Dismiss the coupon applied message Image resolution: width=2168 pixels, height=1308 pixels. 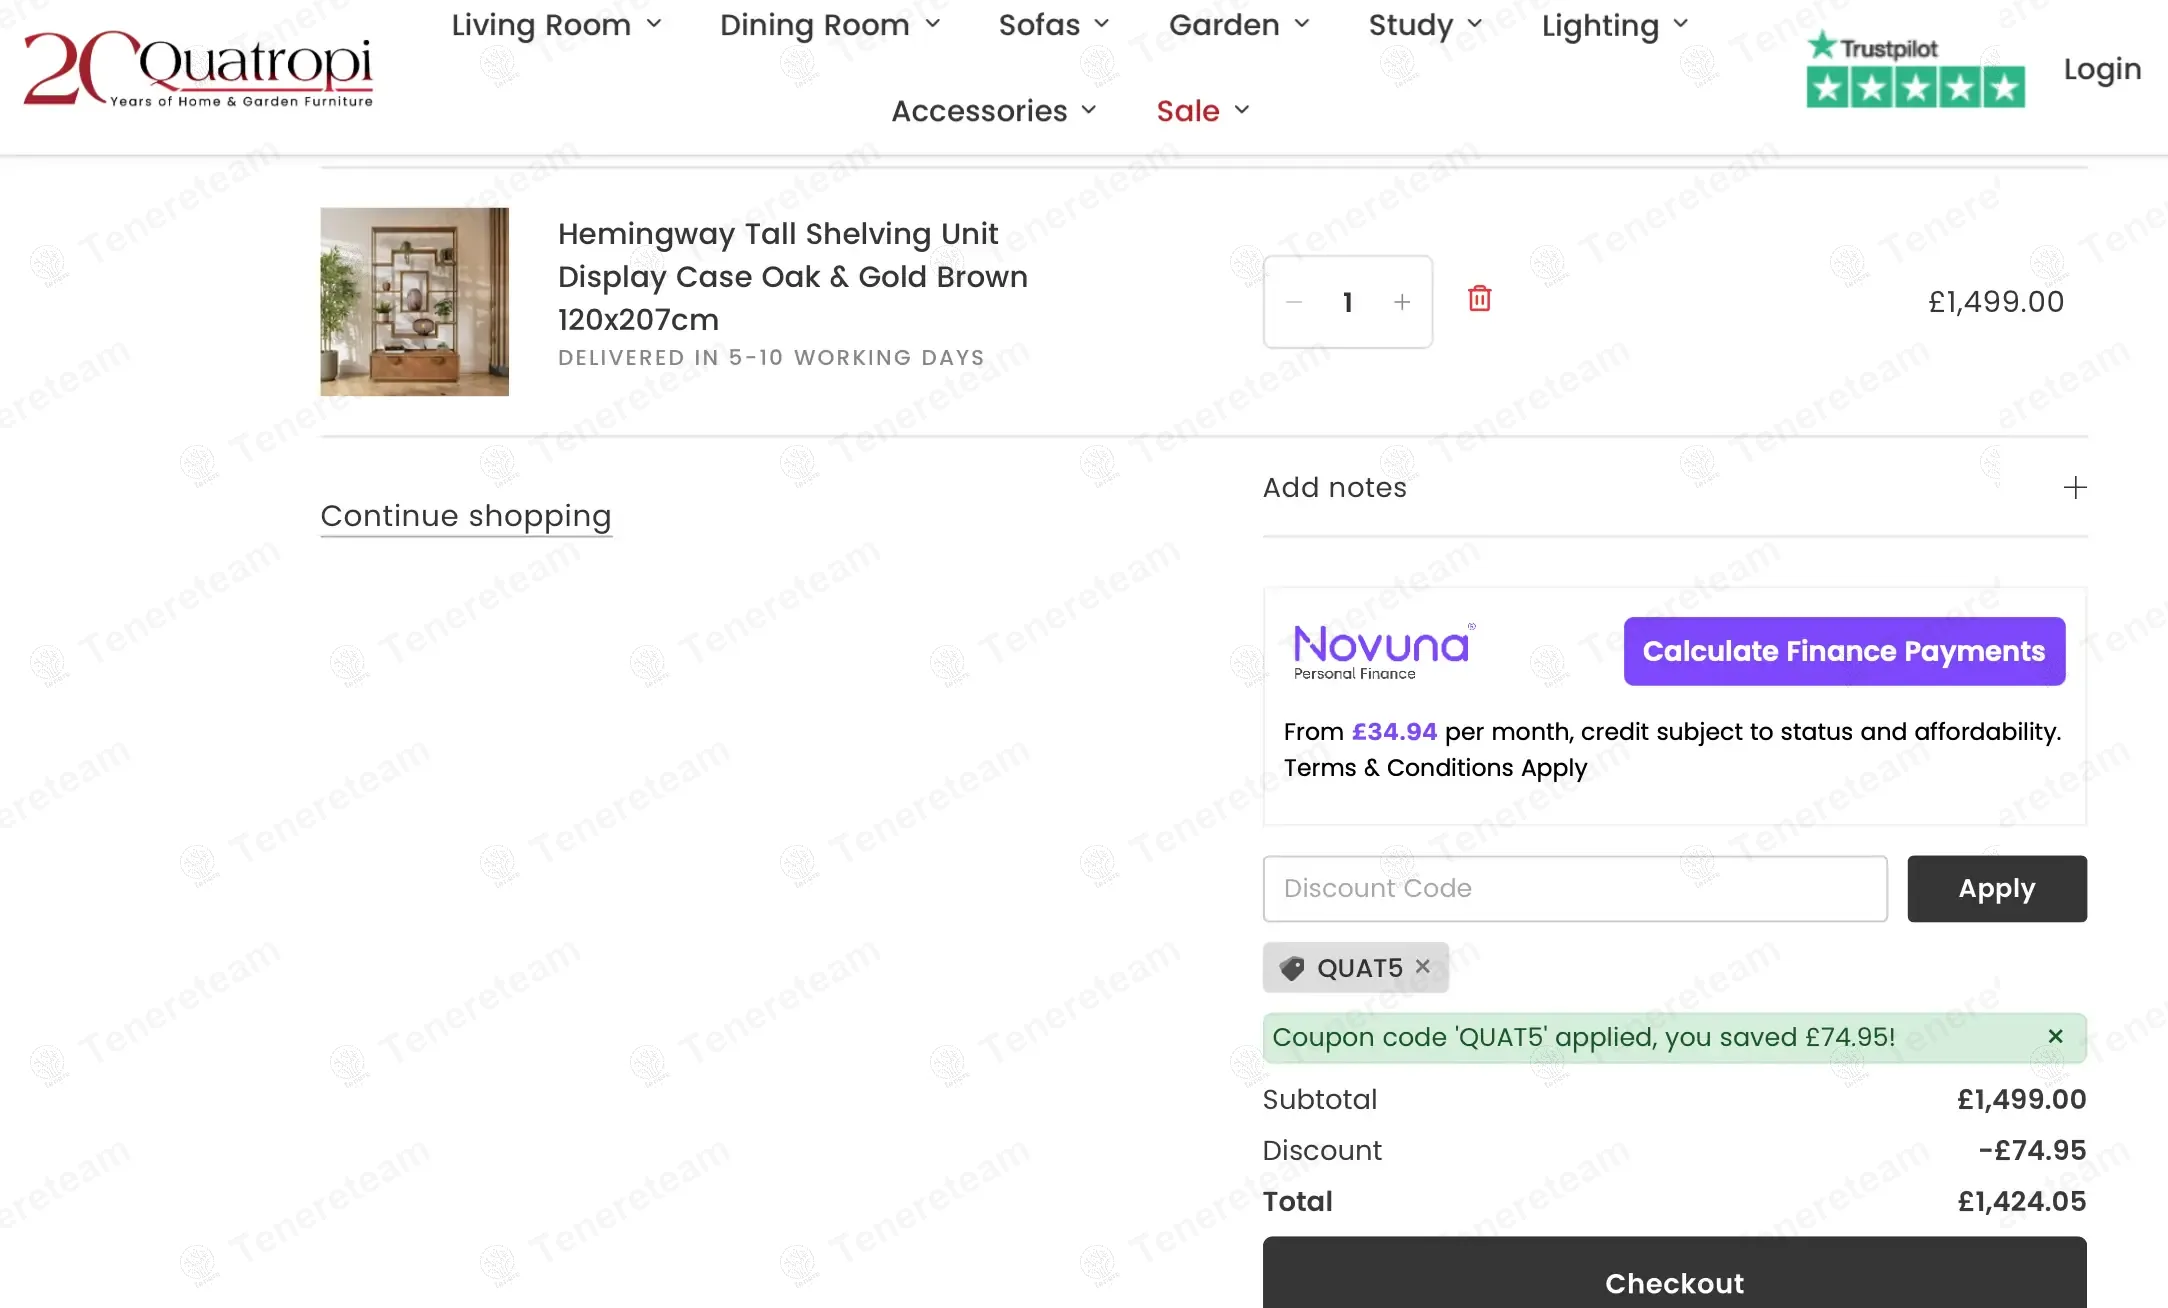(2055, 1037)
